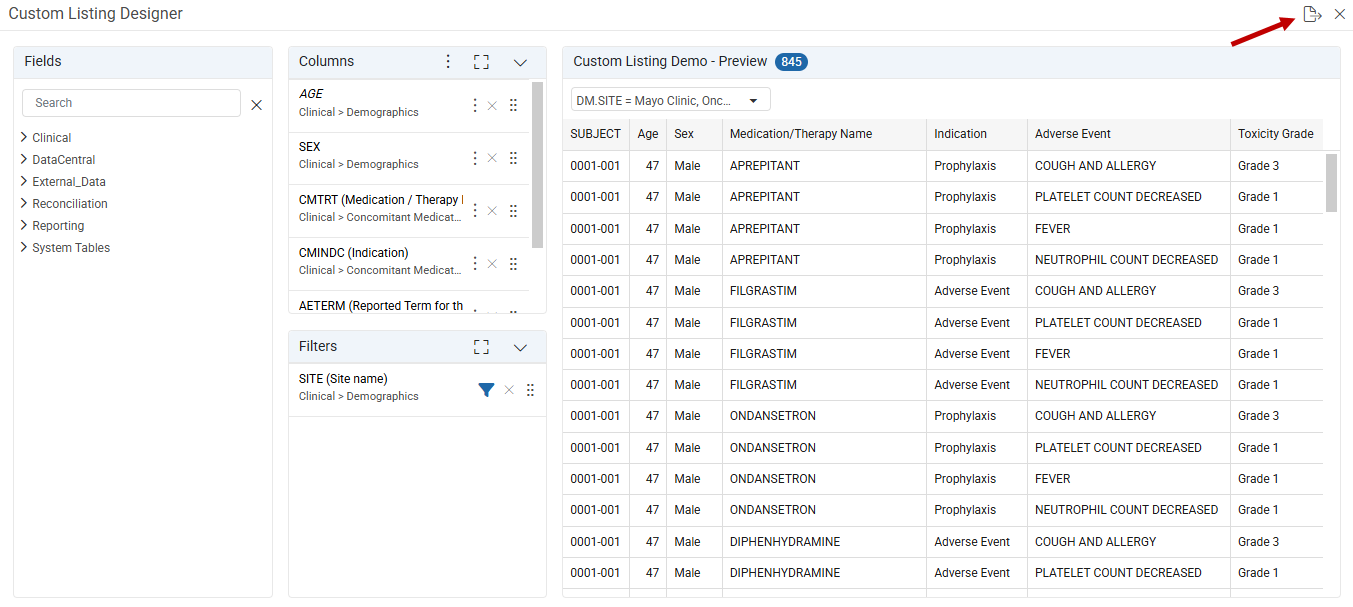Collapse the Filters panel
The image size is (1353, 607).
pyautogui.click(x=520, y=347)
